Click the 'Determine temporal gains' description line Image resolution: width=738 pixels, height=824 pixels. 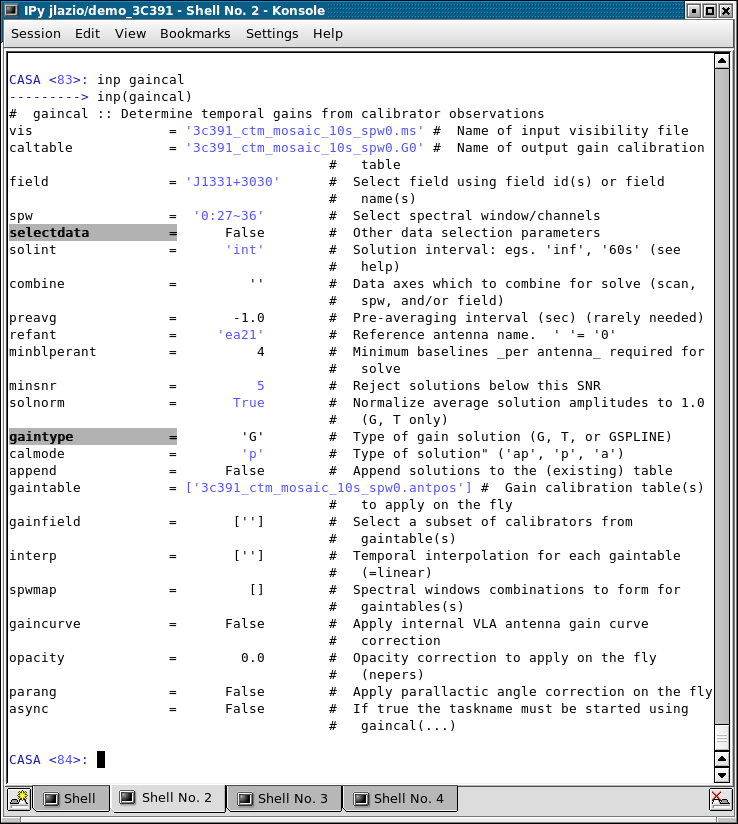click(276, 114)
